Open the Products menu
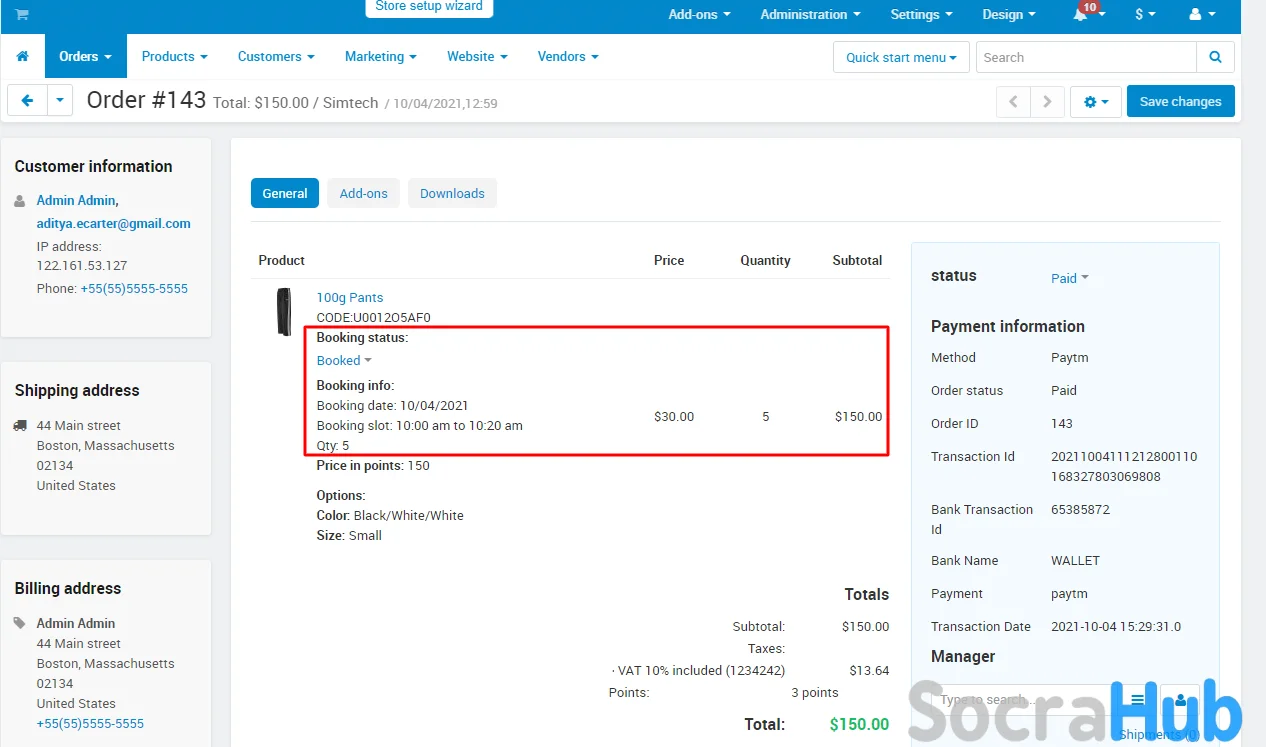 point(174,57)
